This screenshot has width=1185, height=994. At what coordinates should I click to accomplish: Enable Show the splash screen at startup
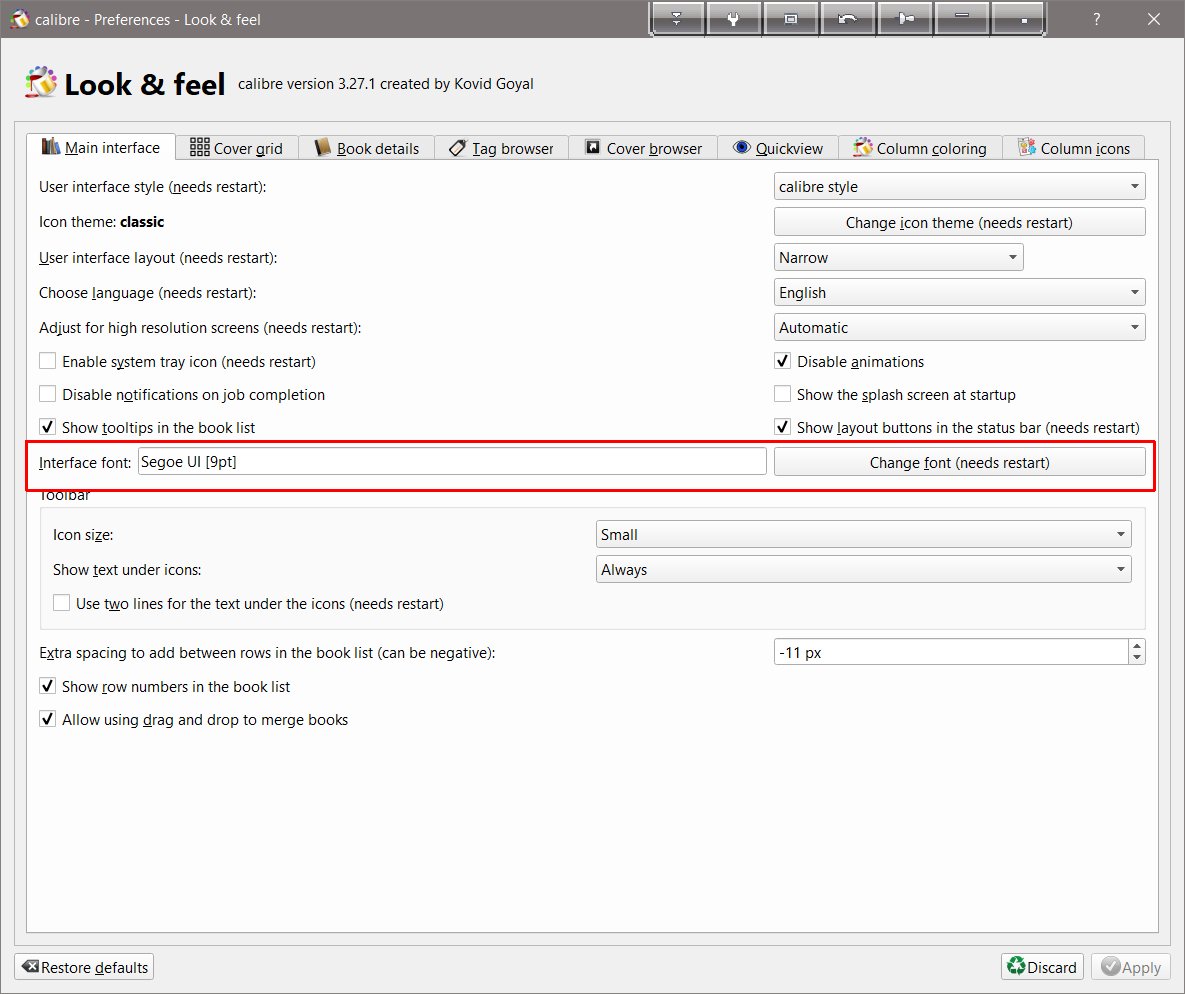point(783,395)
